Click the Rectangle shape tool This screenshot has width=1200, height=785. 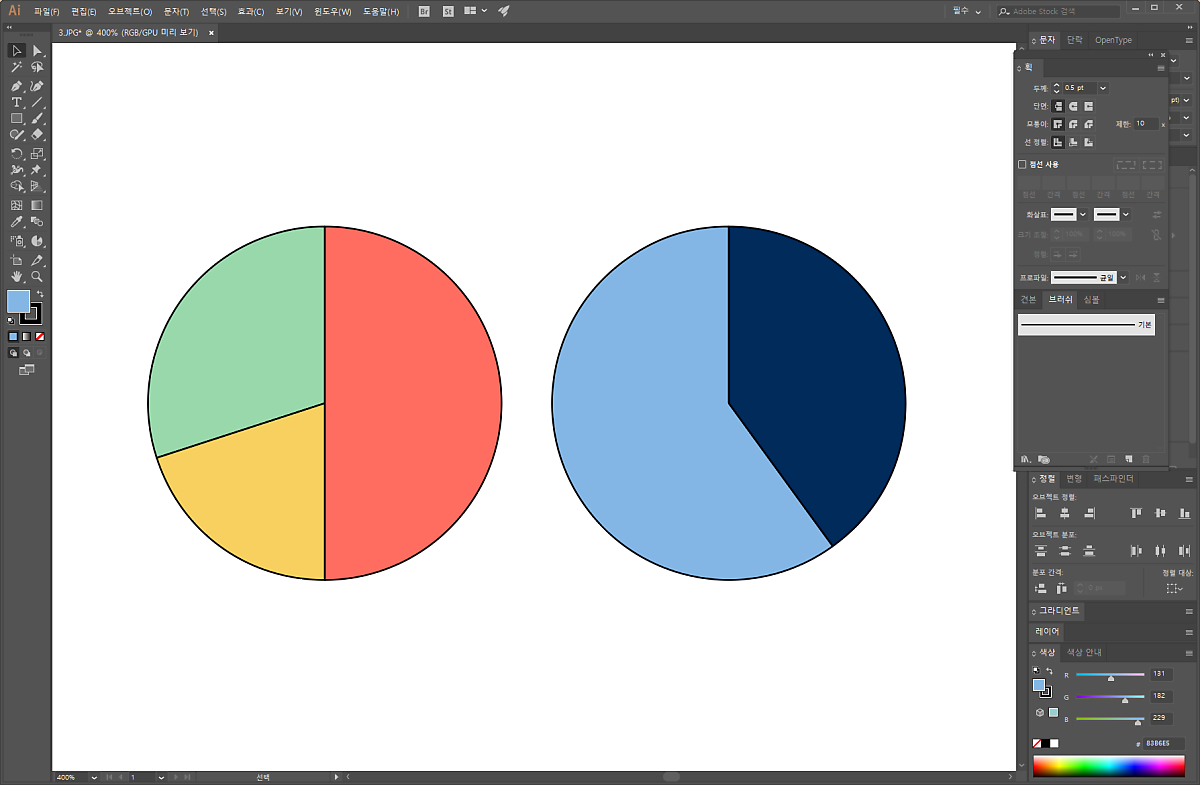pos(17,118)
